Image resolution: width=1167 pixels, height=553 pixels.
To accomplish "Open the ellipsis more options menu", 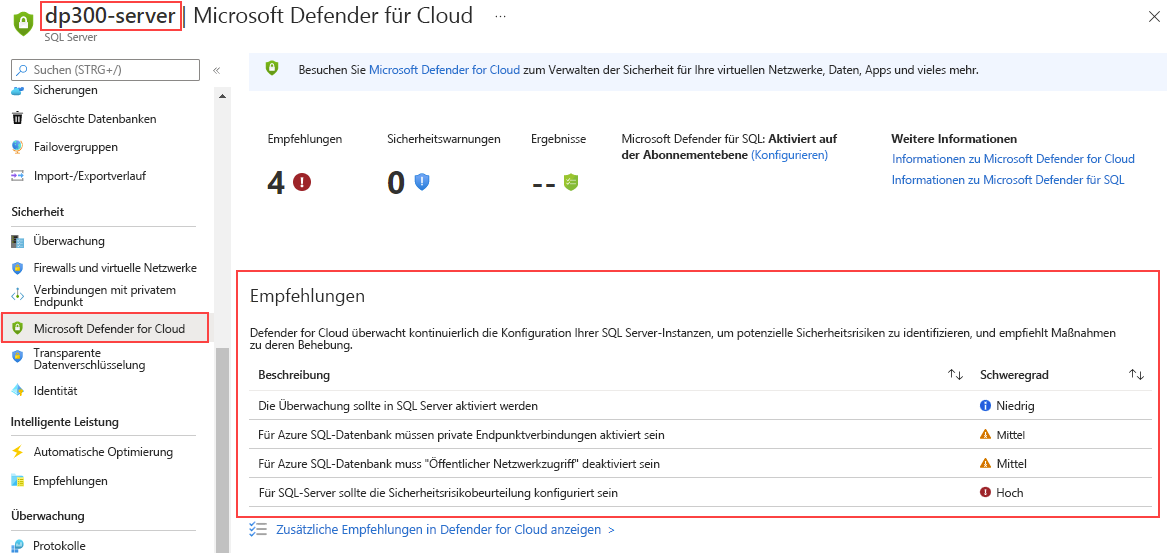I will pyautogui.click(x=500, y=16).
